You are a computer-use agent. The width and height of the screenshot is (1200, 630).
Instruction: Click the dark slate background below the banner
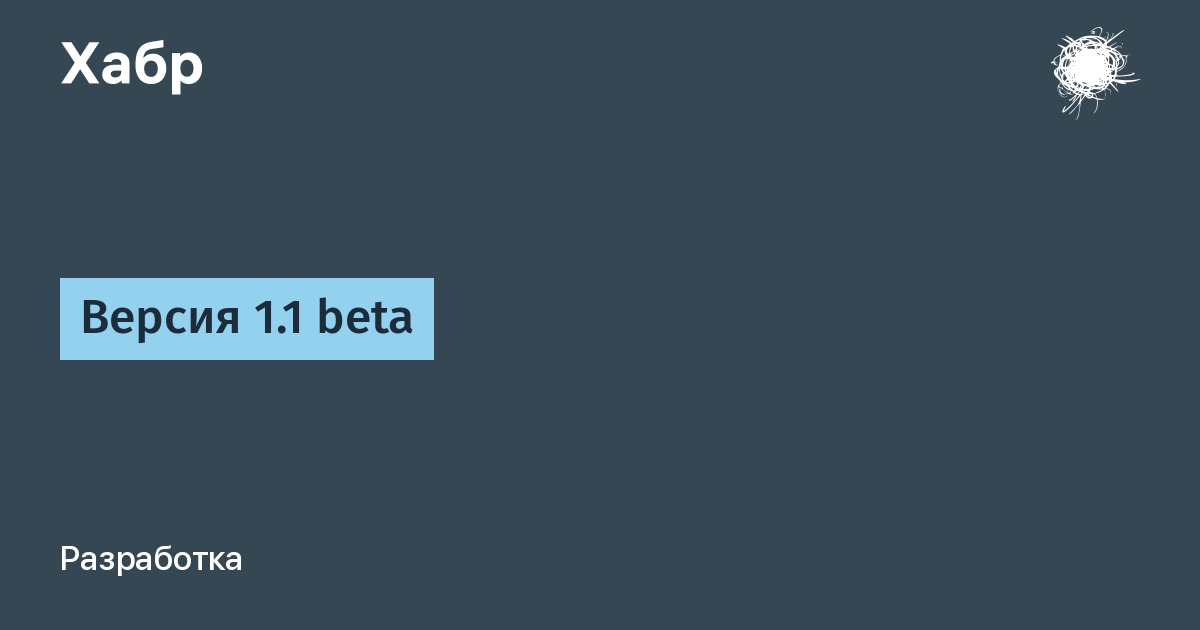click(x=600, y=450)
